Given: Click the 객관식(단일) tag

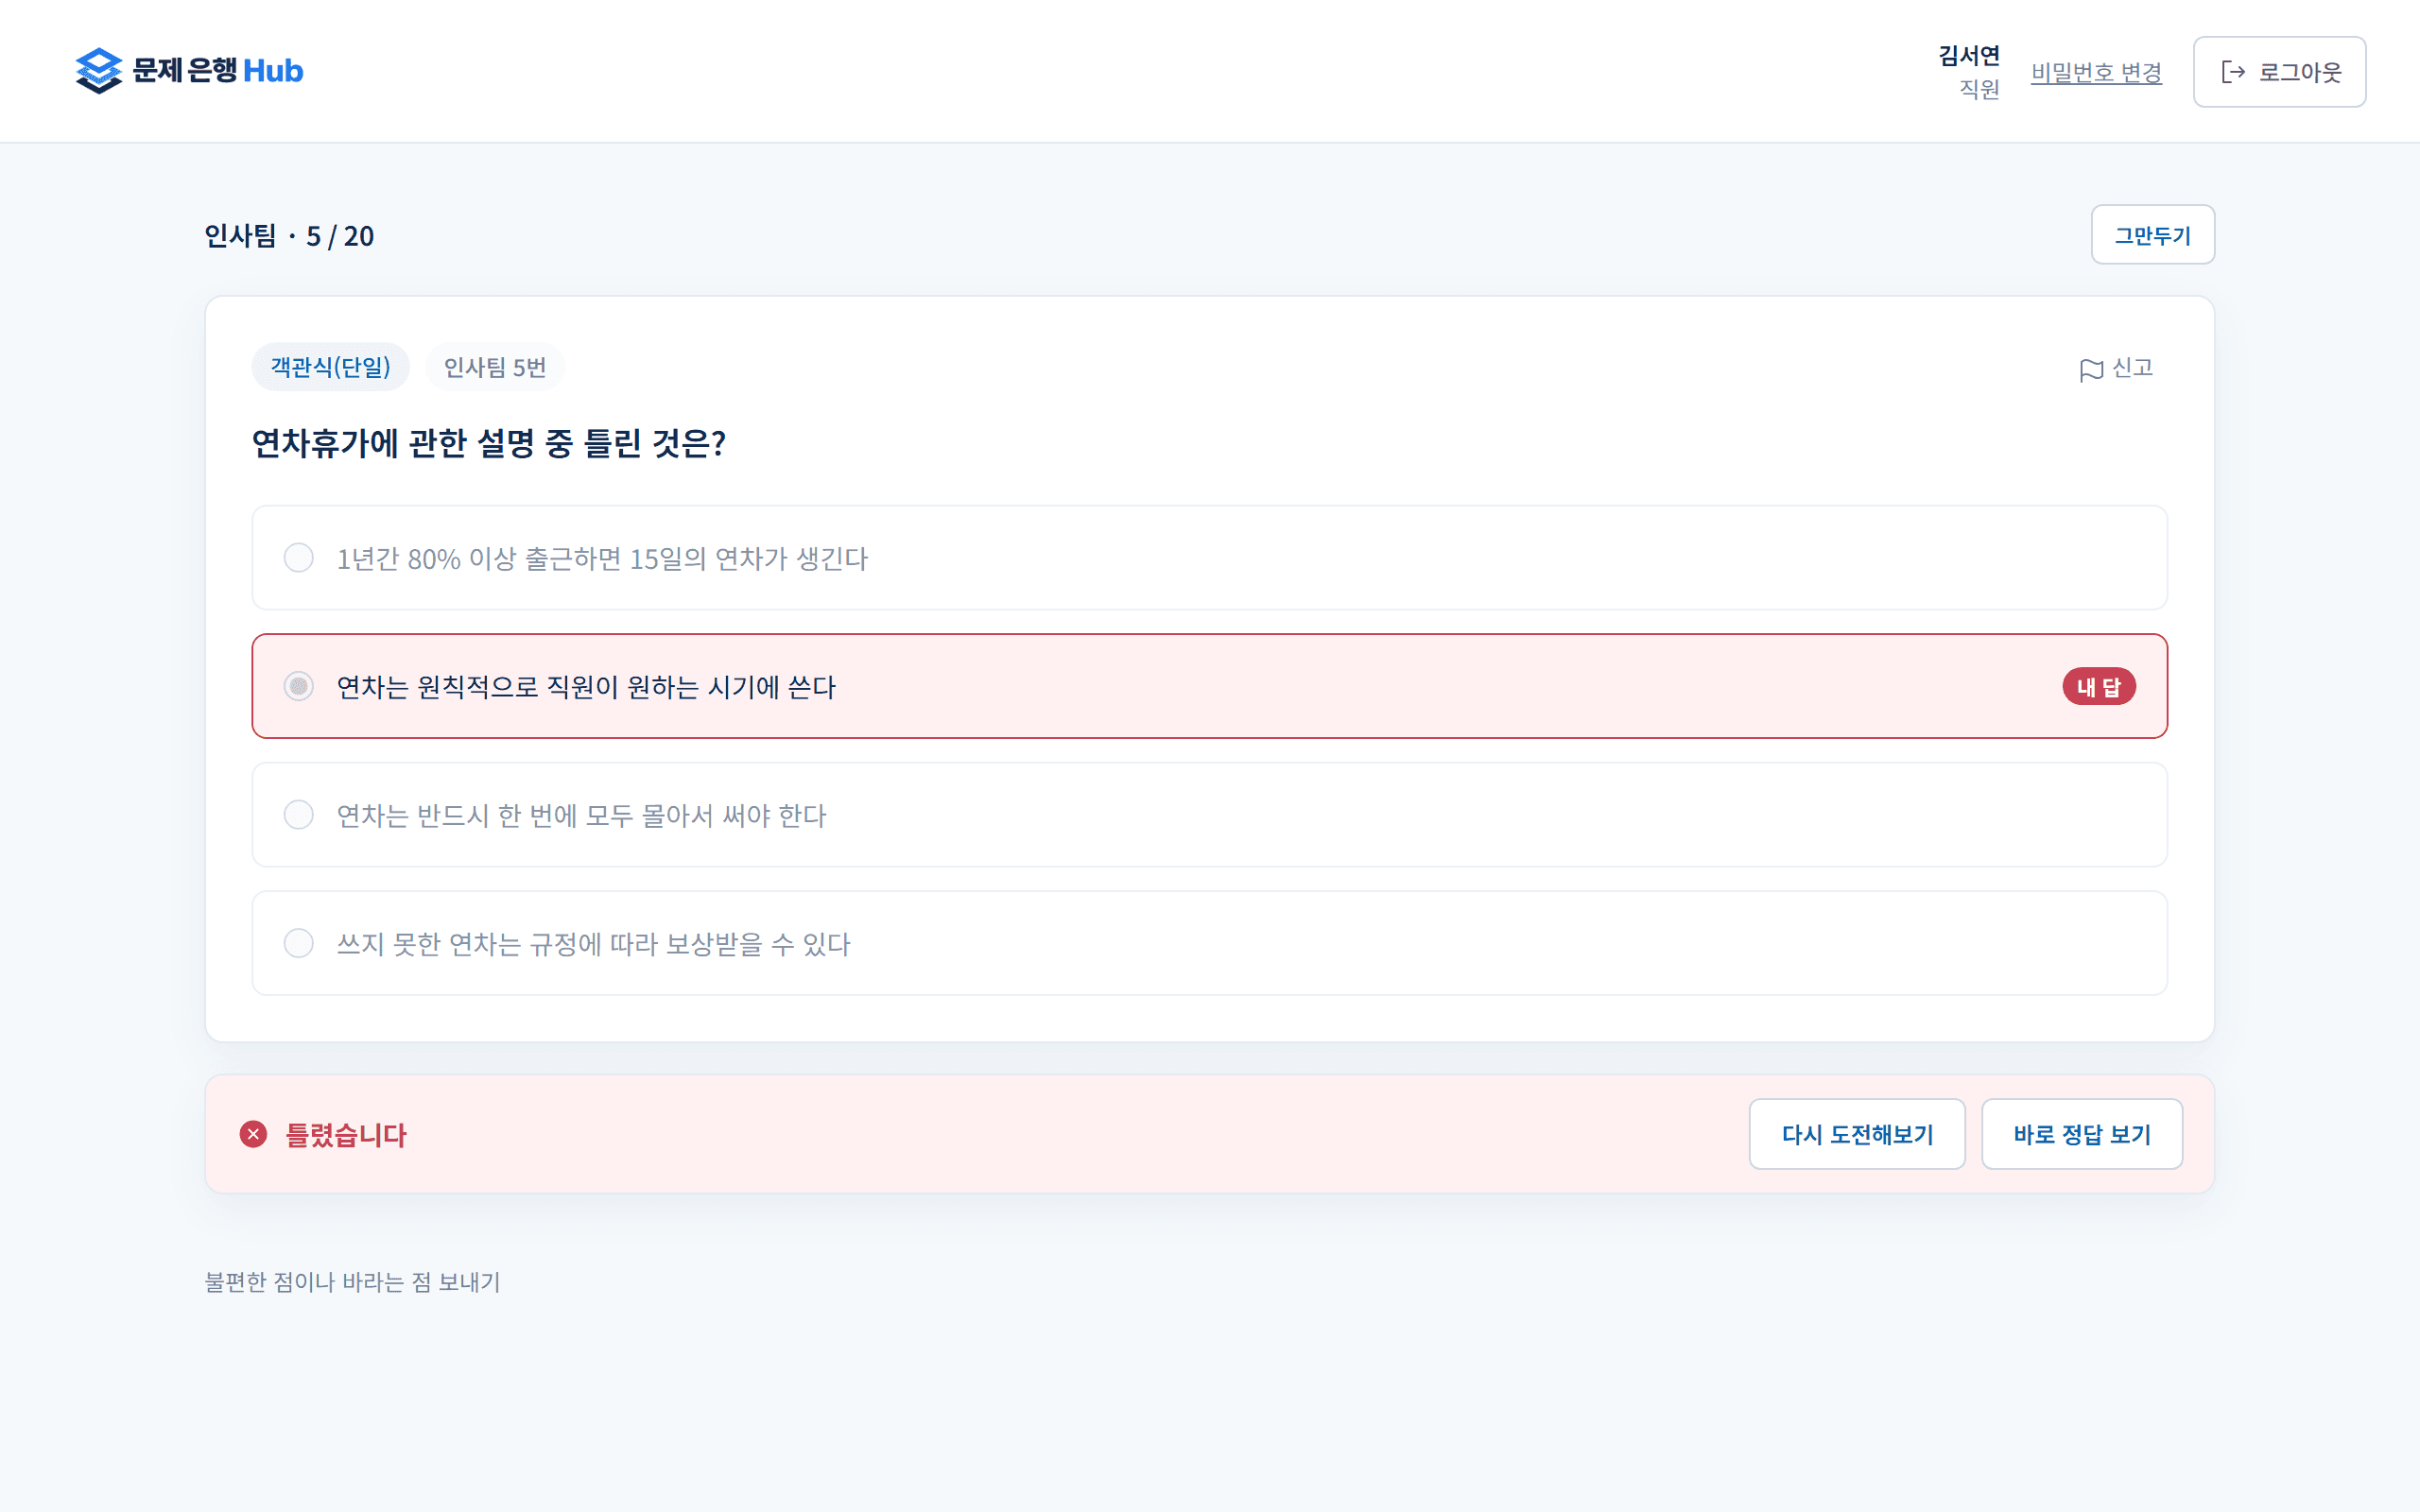Looking at the screenshot, I should [x=330, y=367].
